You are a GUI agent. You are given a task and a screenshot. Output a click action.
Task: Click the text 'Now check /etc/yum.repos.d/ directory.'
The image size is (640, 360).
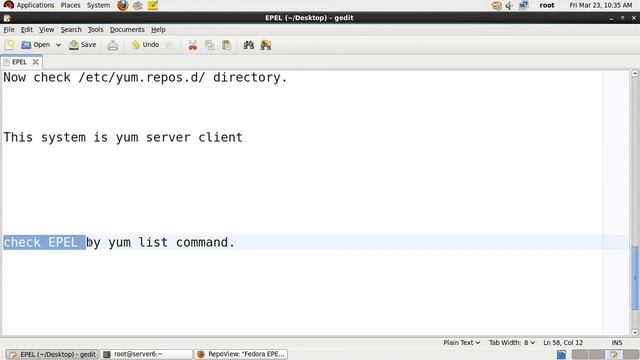[145, 77]
